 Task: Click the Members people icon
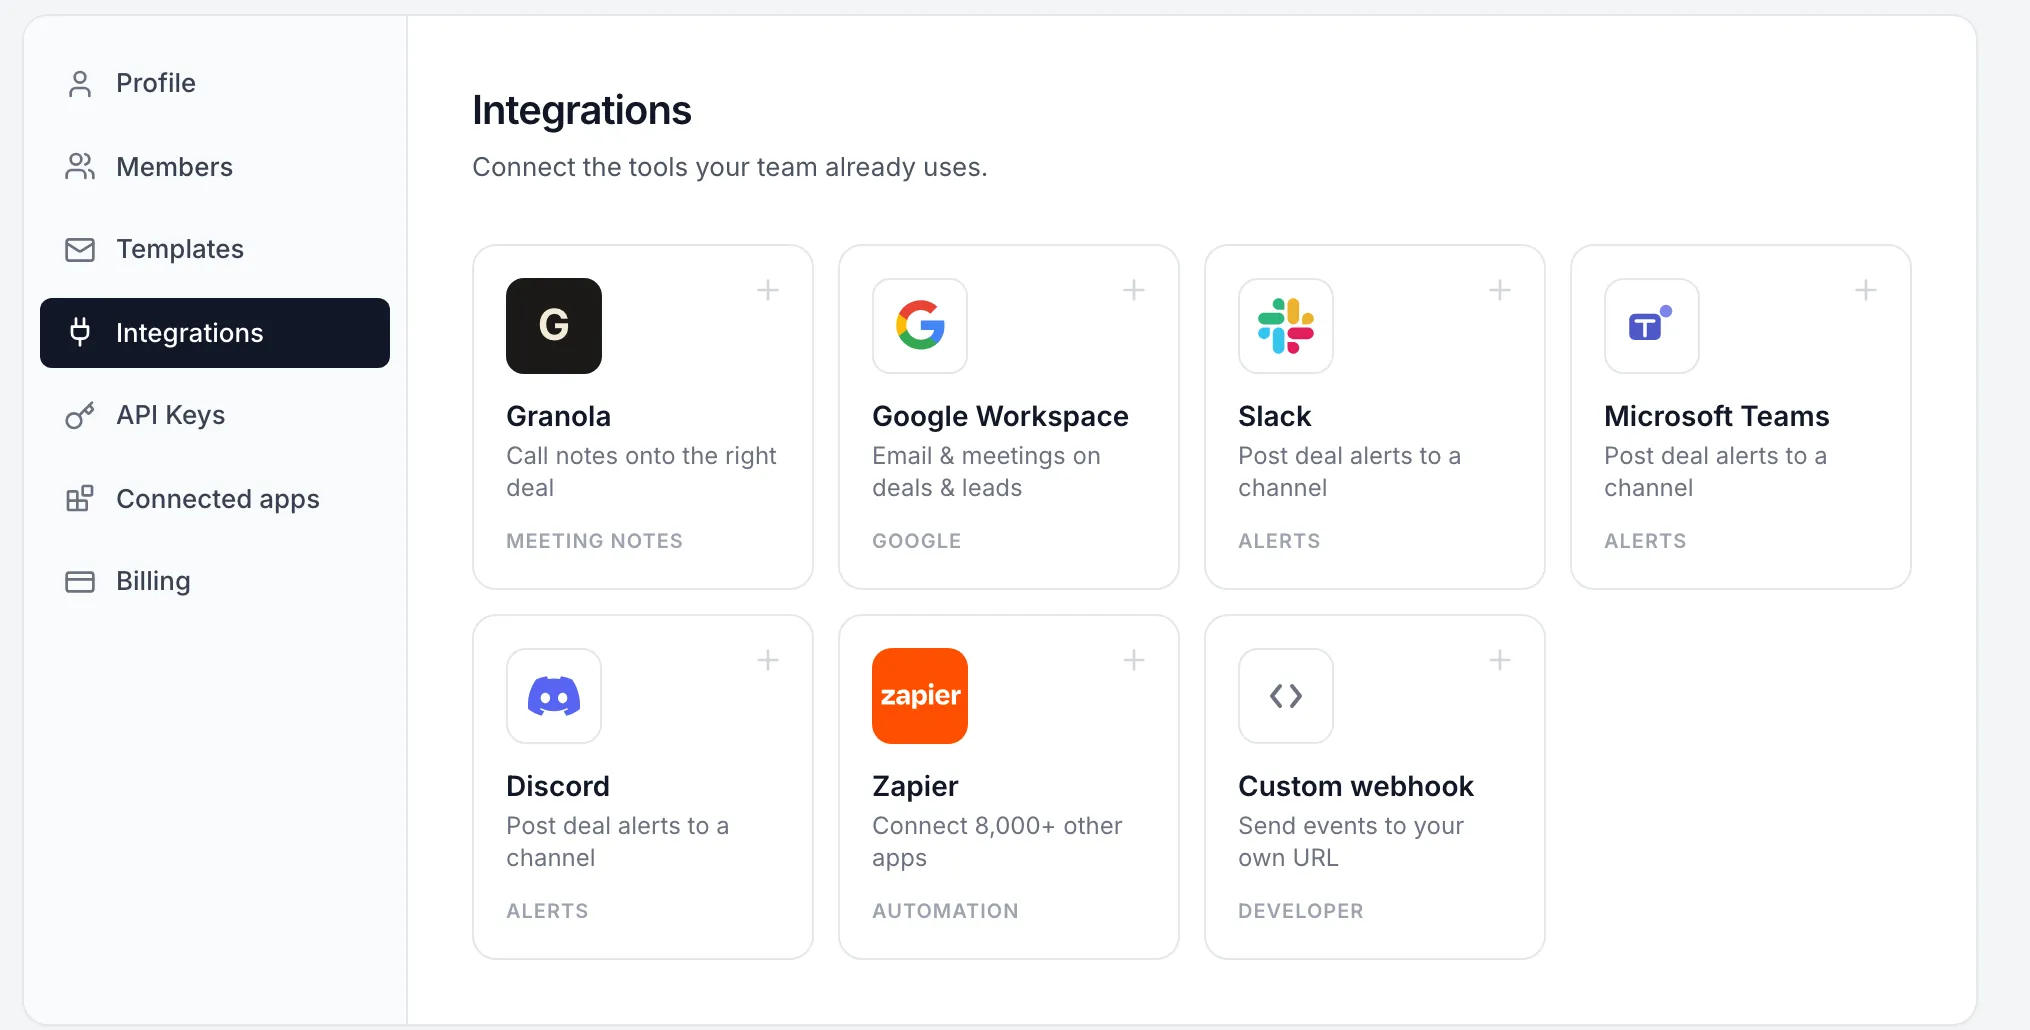pyautogui.click(x=80, y=167)
